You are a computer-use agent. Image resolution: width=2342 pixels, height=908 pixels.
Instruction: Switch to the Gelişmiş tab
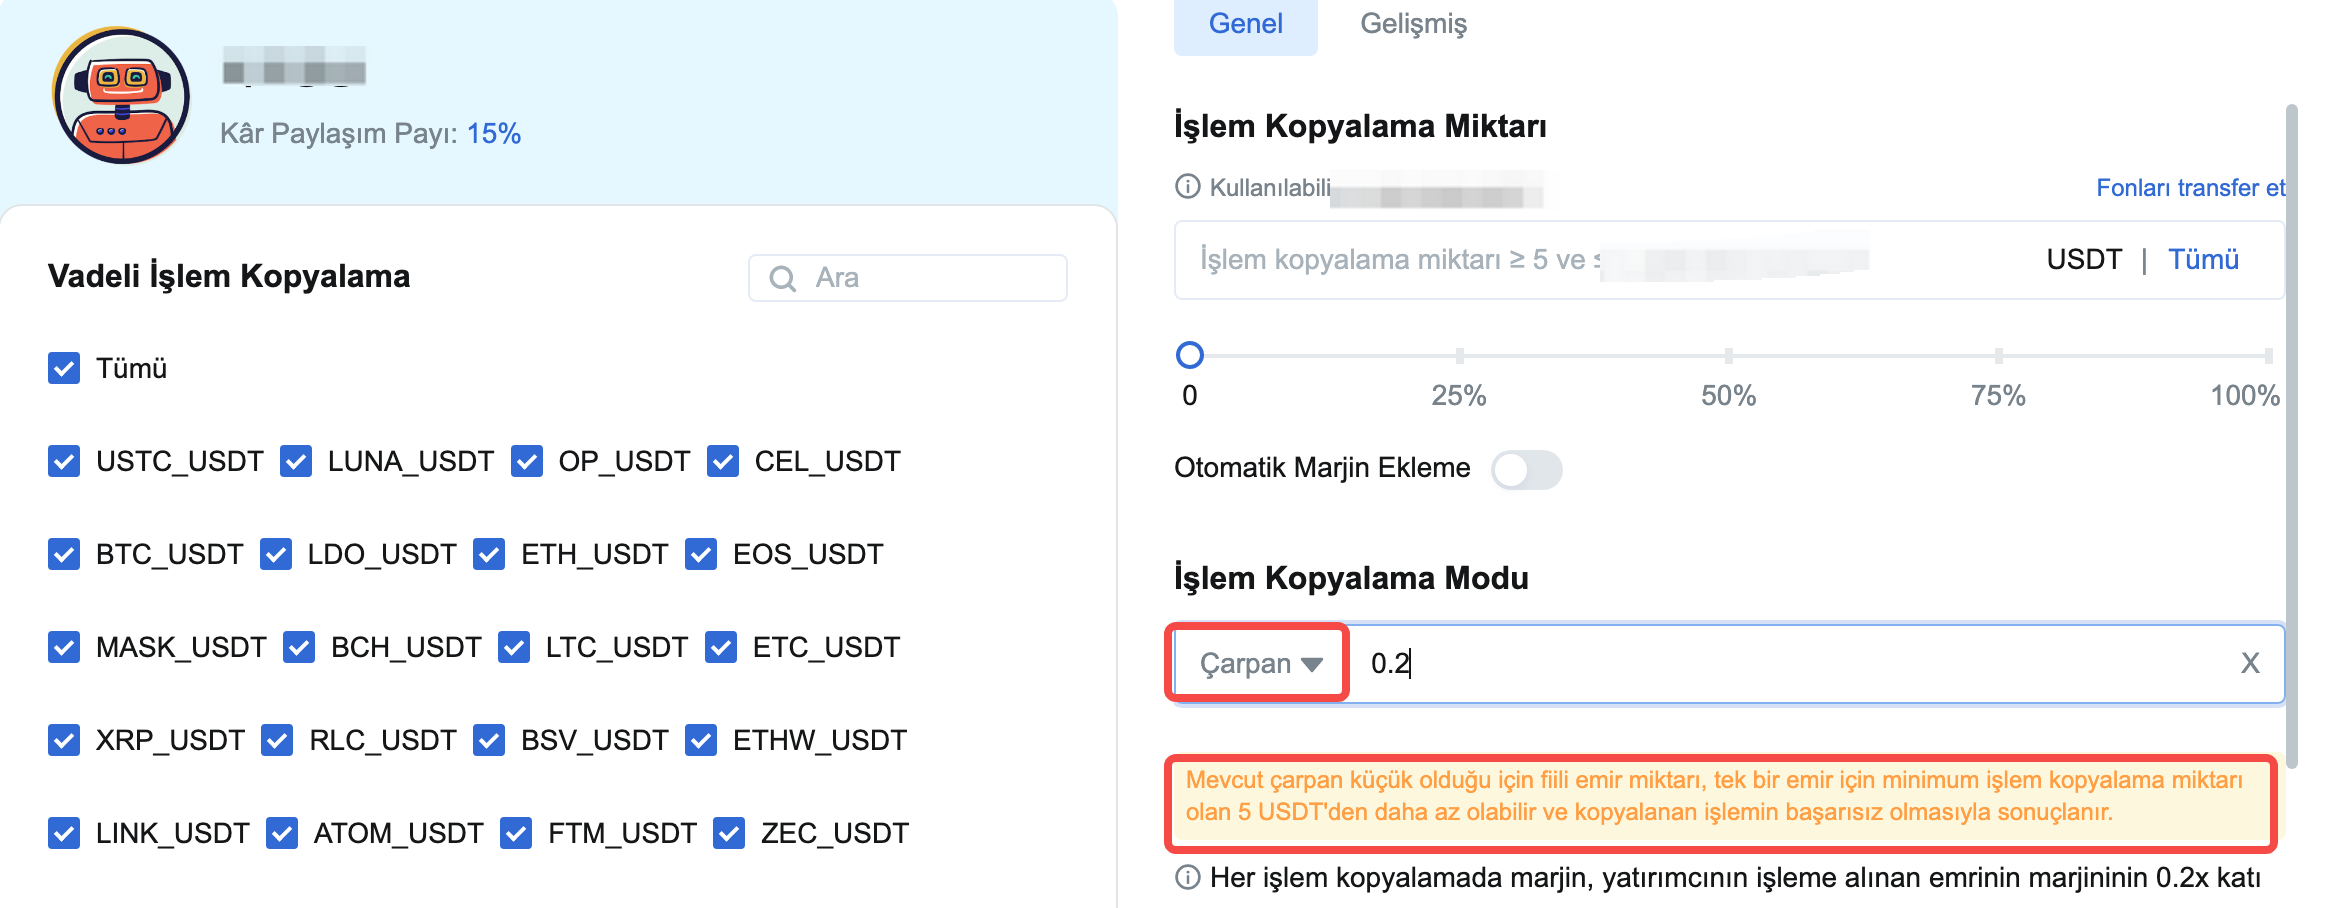(x=1413, y=24)
